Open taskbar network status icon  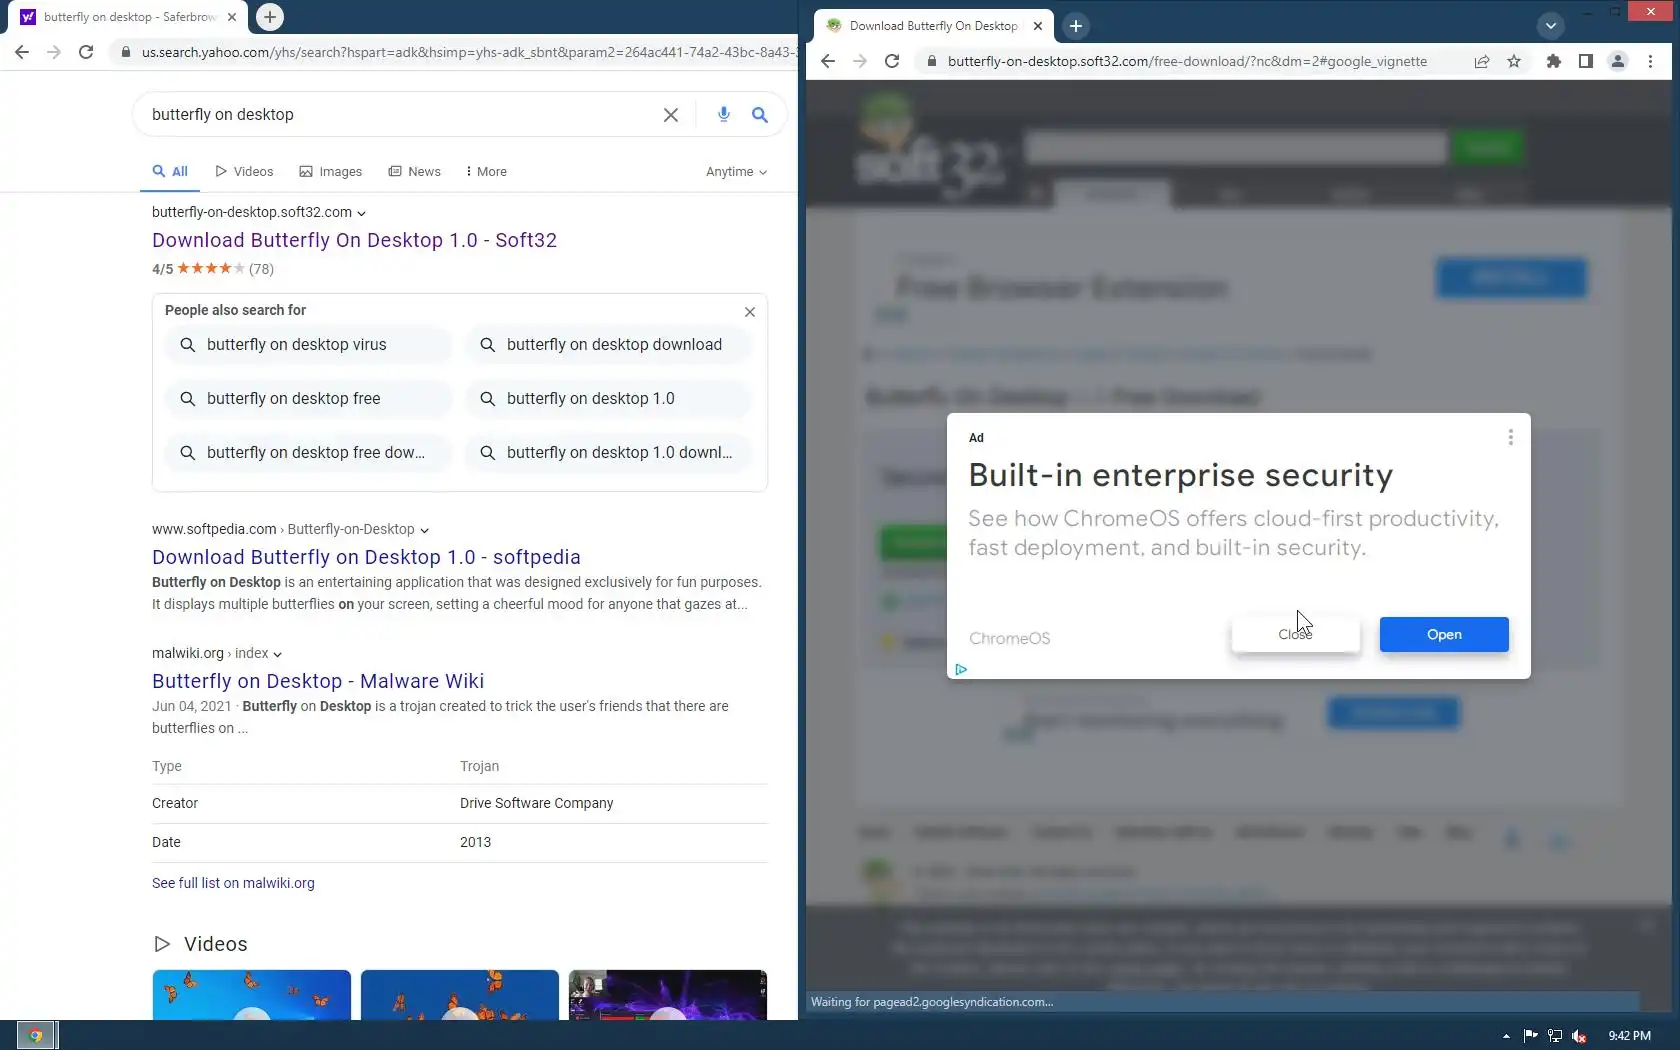[x=1555, y=1036]
